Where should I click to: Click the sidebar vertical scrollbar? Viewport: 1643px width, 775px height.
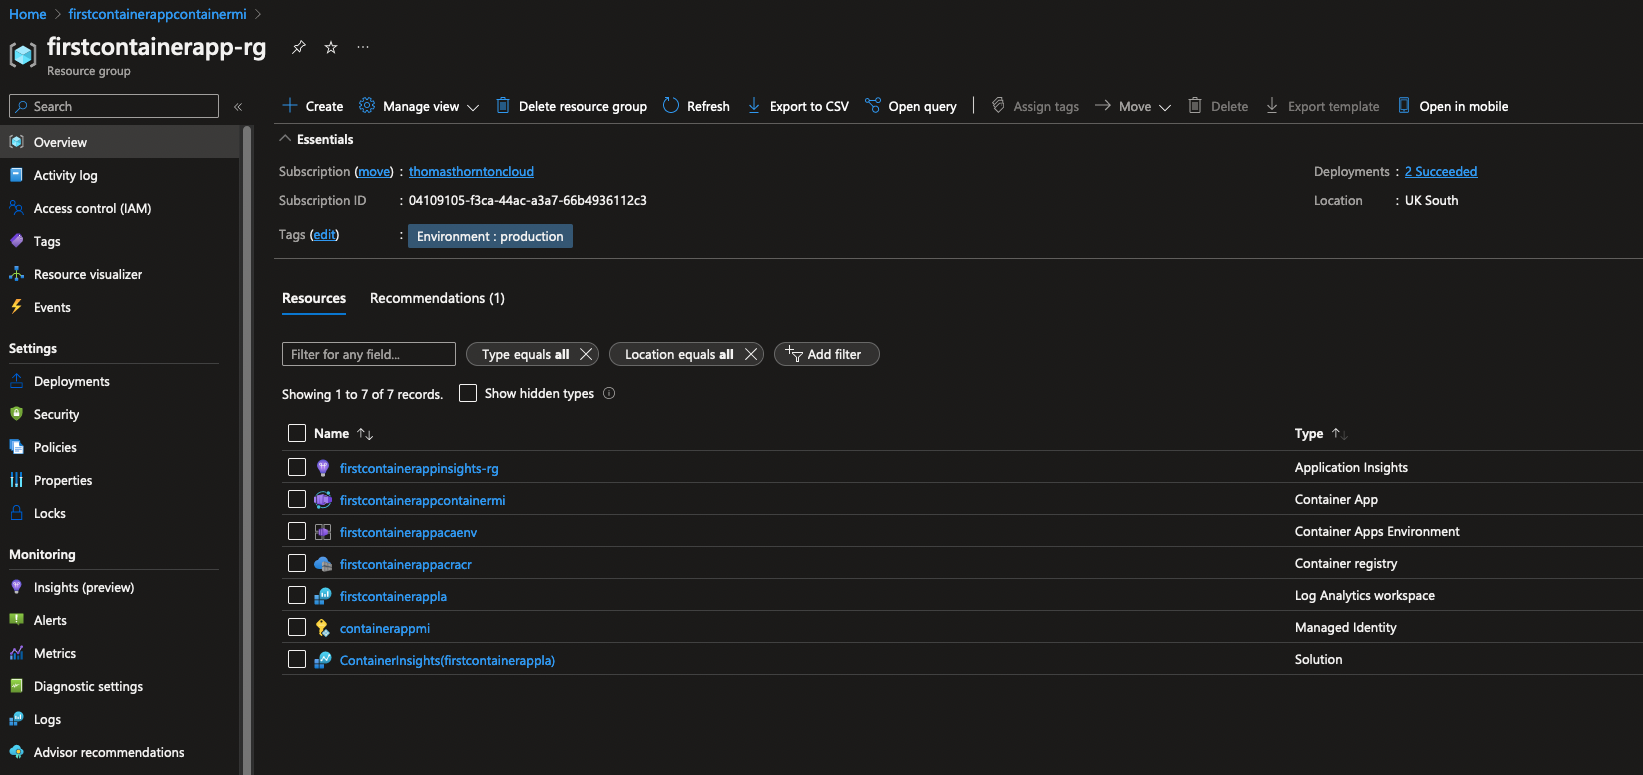[x=246, y=450]
